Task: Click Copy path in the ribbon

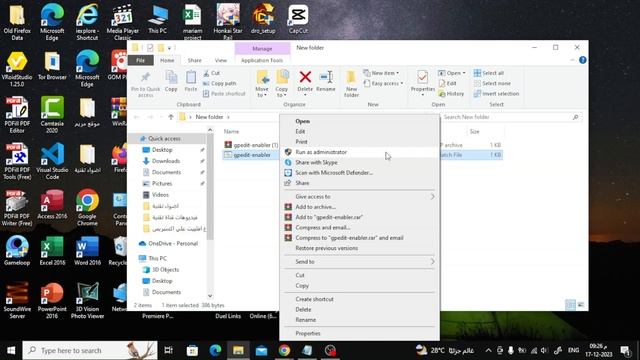Action: (x=220, y=83)
